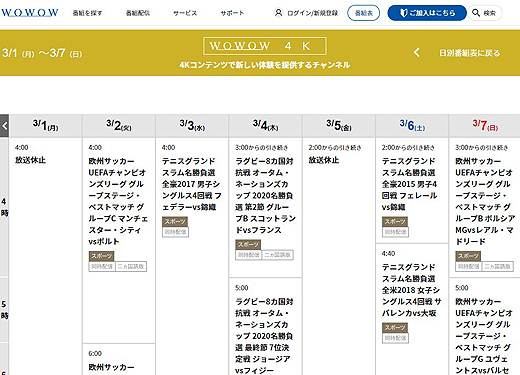The width and height of the screenshot is (520, 375).
Task: Click the WOWOW 4K channel logo box
Action: point(265,46)
